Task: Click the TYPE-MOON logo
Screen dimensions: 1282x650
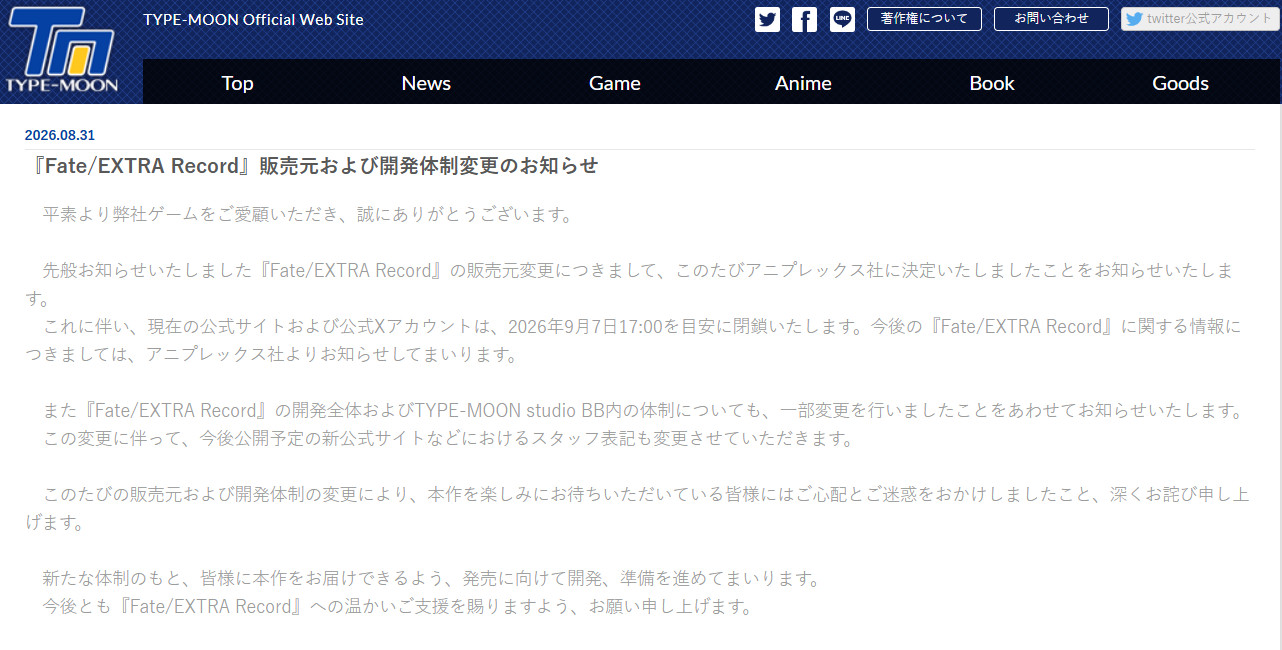Action: (61, 51)
